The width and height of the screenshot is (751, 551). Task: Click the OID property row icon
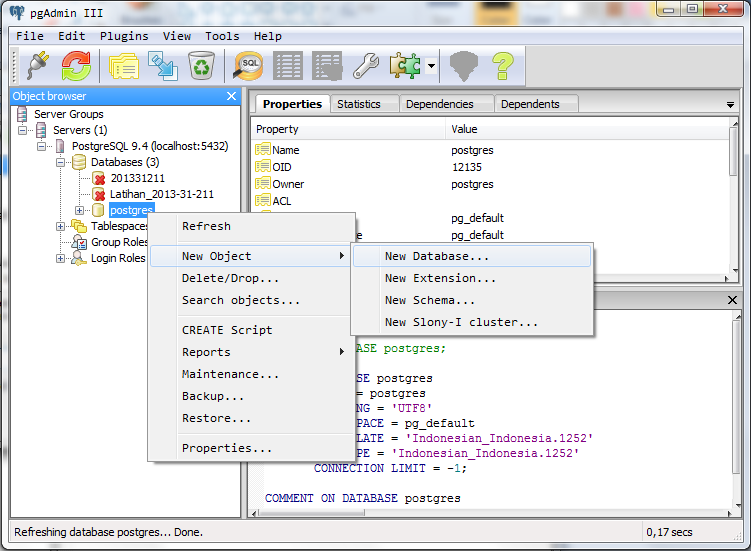tap(262, 167)
